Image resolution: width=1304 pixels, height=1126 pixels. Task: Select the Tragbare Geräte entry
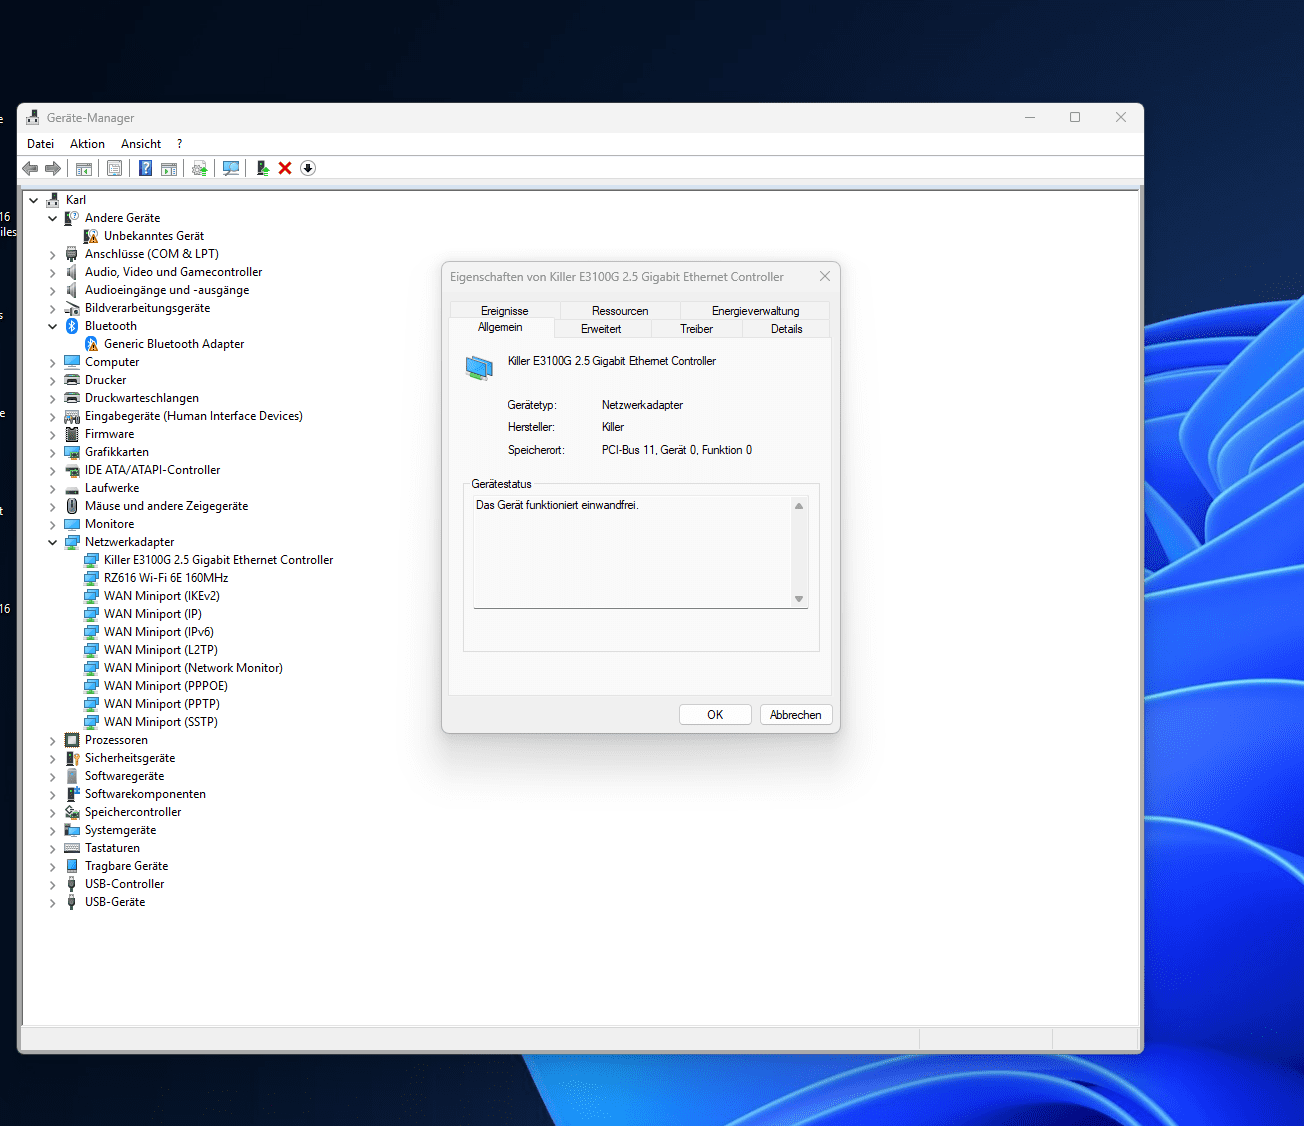coord(126,866)
